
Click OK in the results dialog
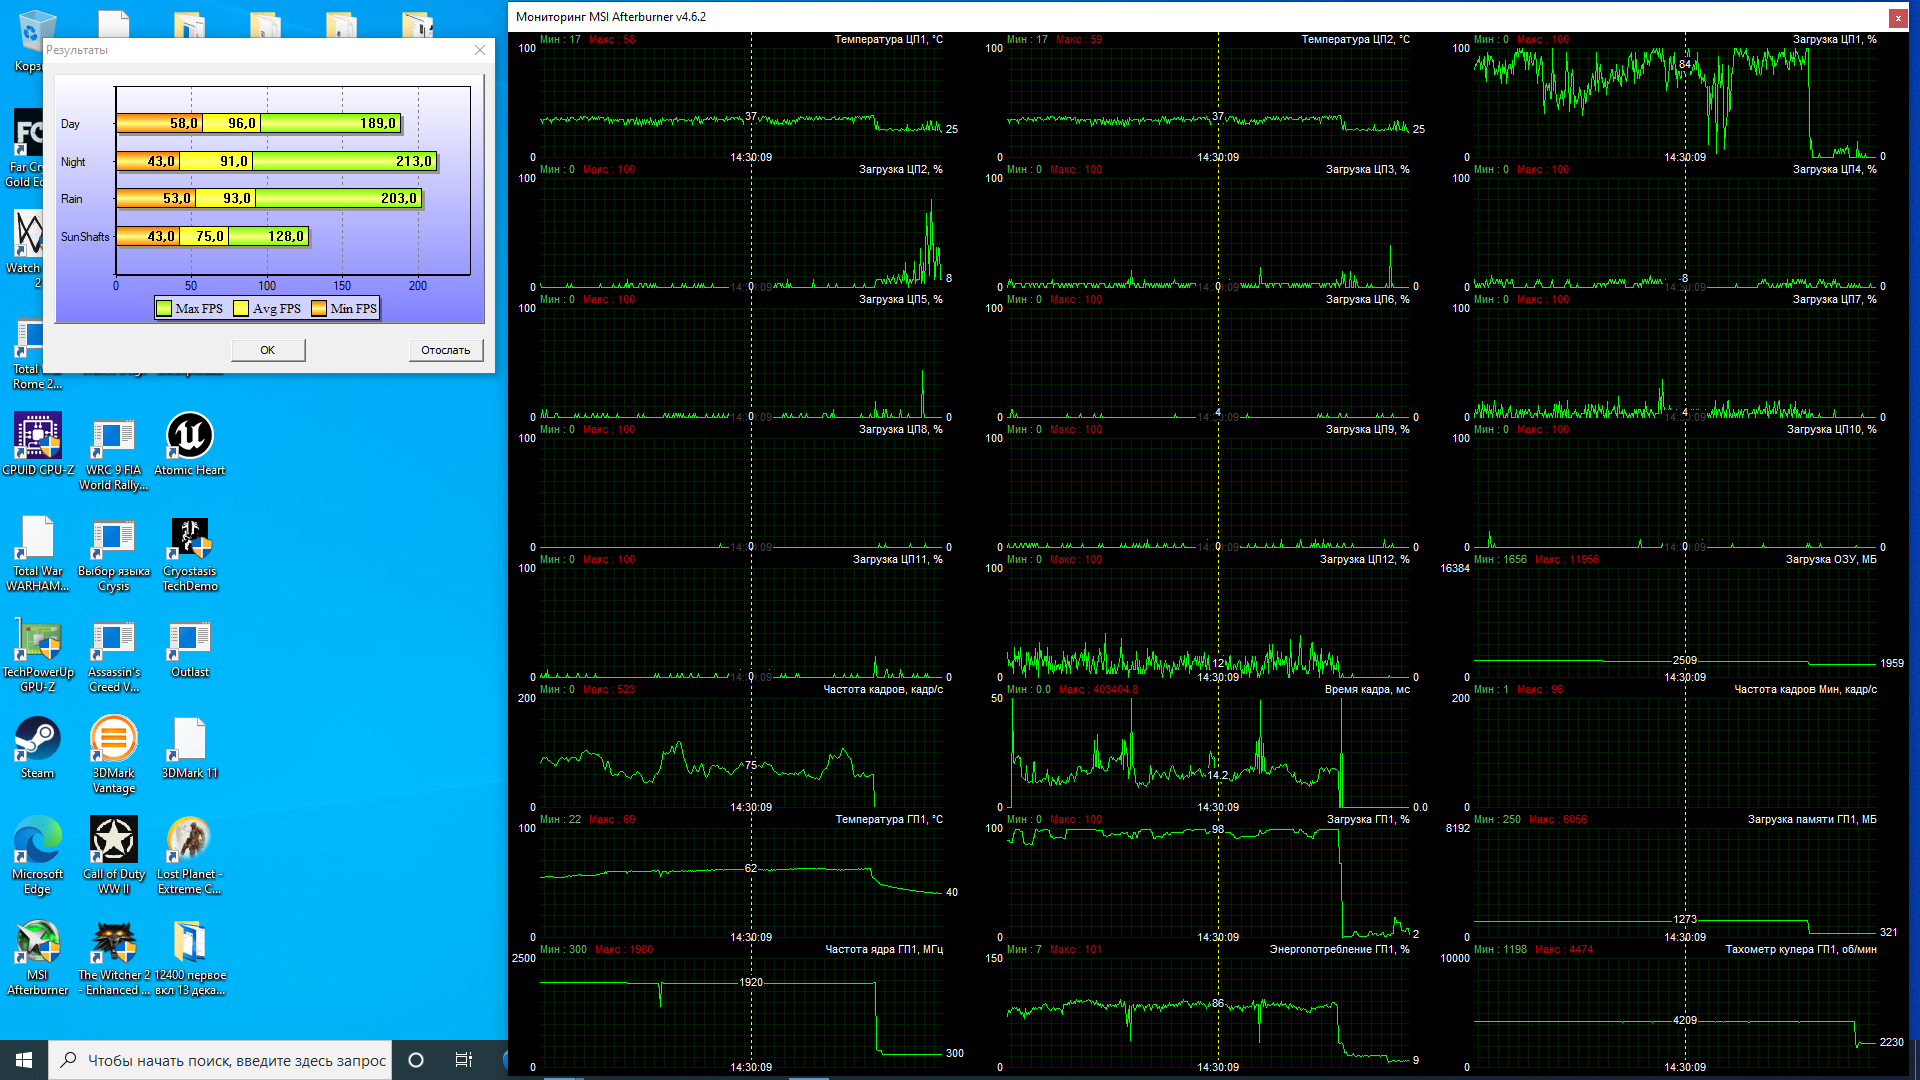tap(267, 350)
